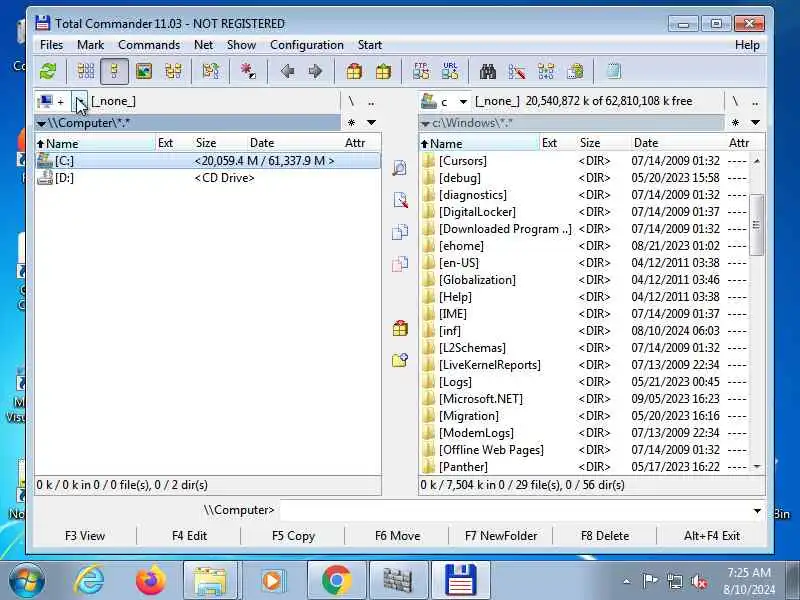
Task: Click the View magnifier icon in middle bar
Action: (399, 168)
